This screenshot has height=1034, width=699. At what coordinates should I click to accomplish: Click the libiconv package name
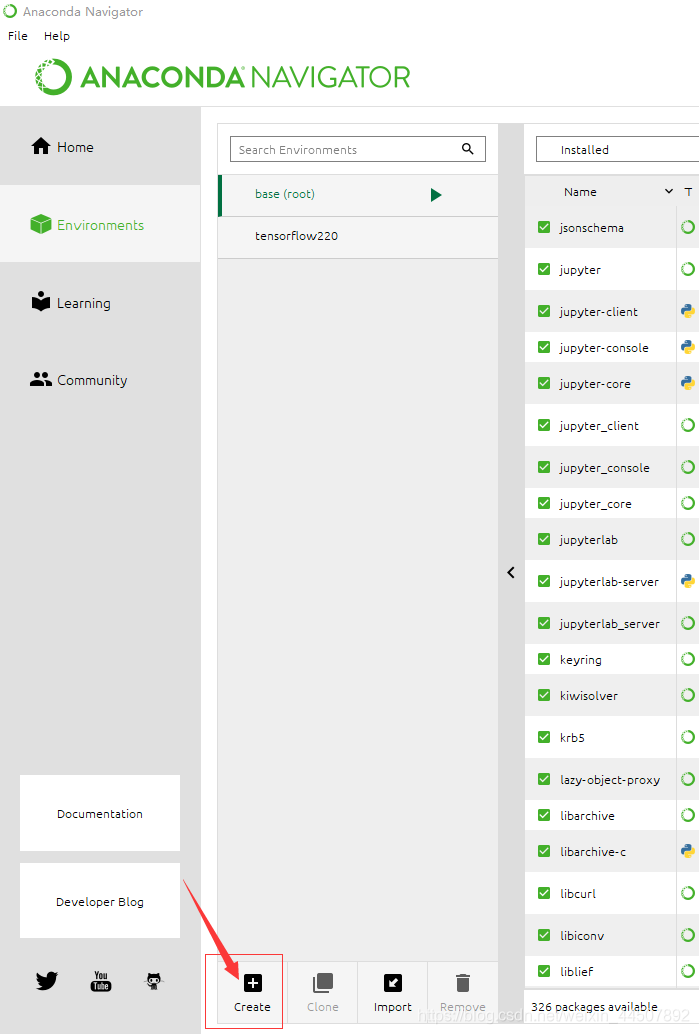pyautogui.click(x=582, y=935)
